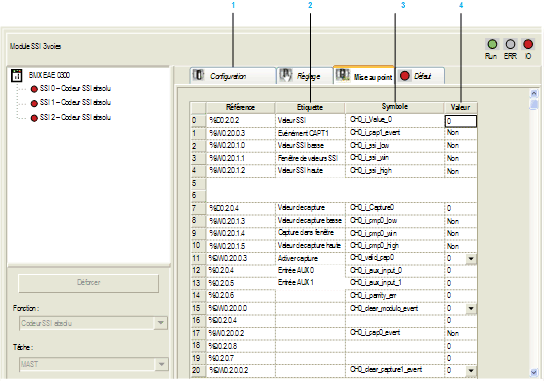Click the Référence column header
The image size is (544, 382).
pyautogui.click(x=240, y=107)
